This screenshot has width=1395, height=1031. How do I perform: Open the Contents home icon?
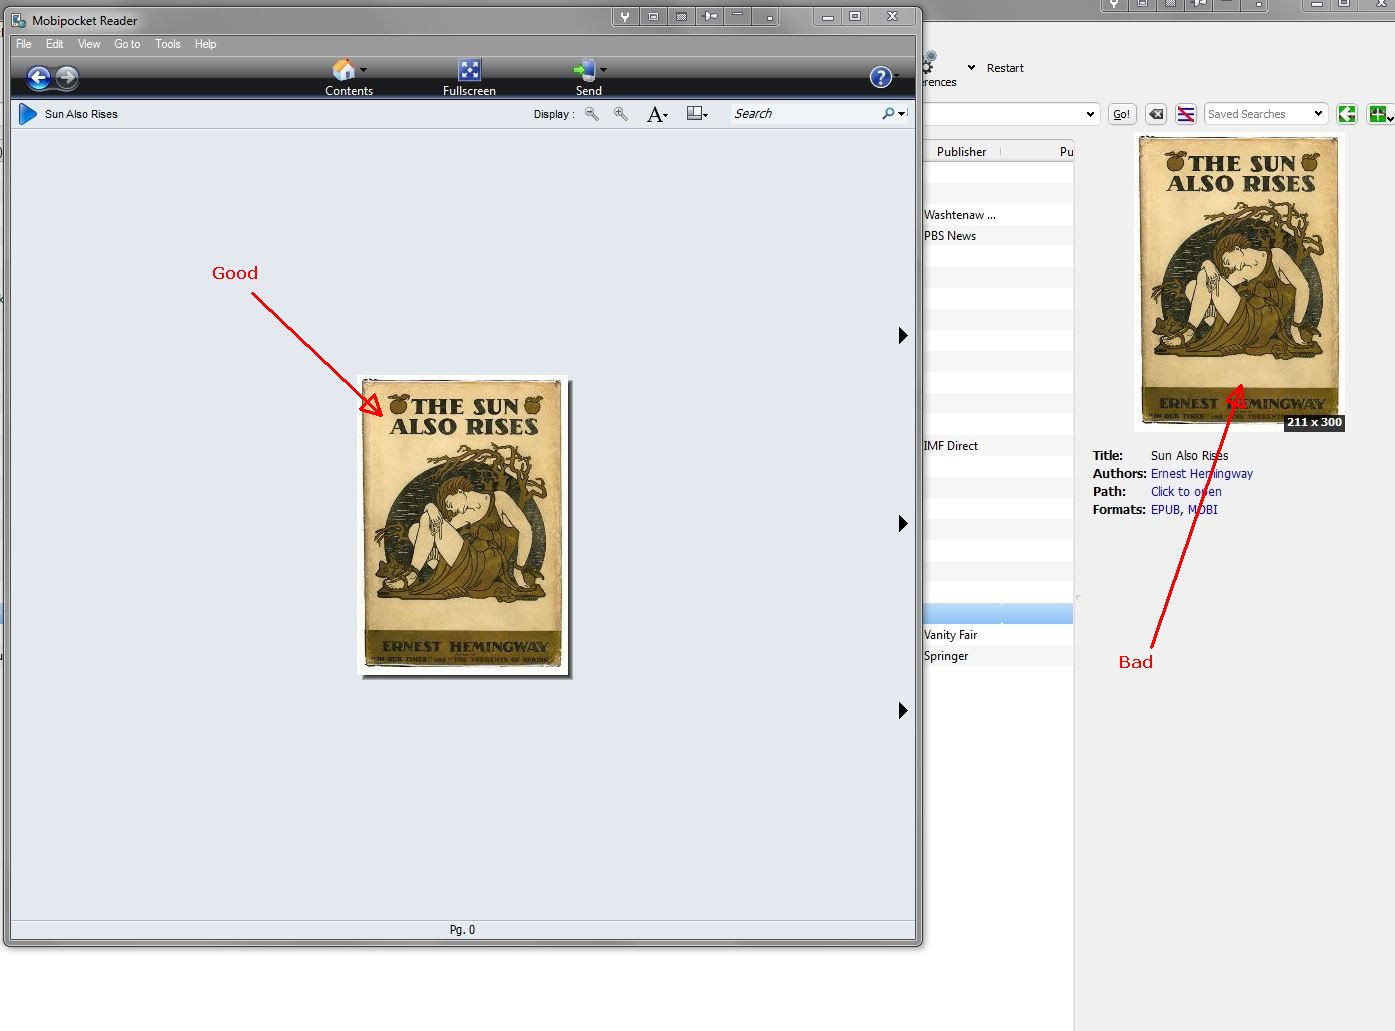pyautogui.click(x=343, y=70)
